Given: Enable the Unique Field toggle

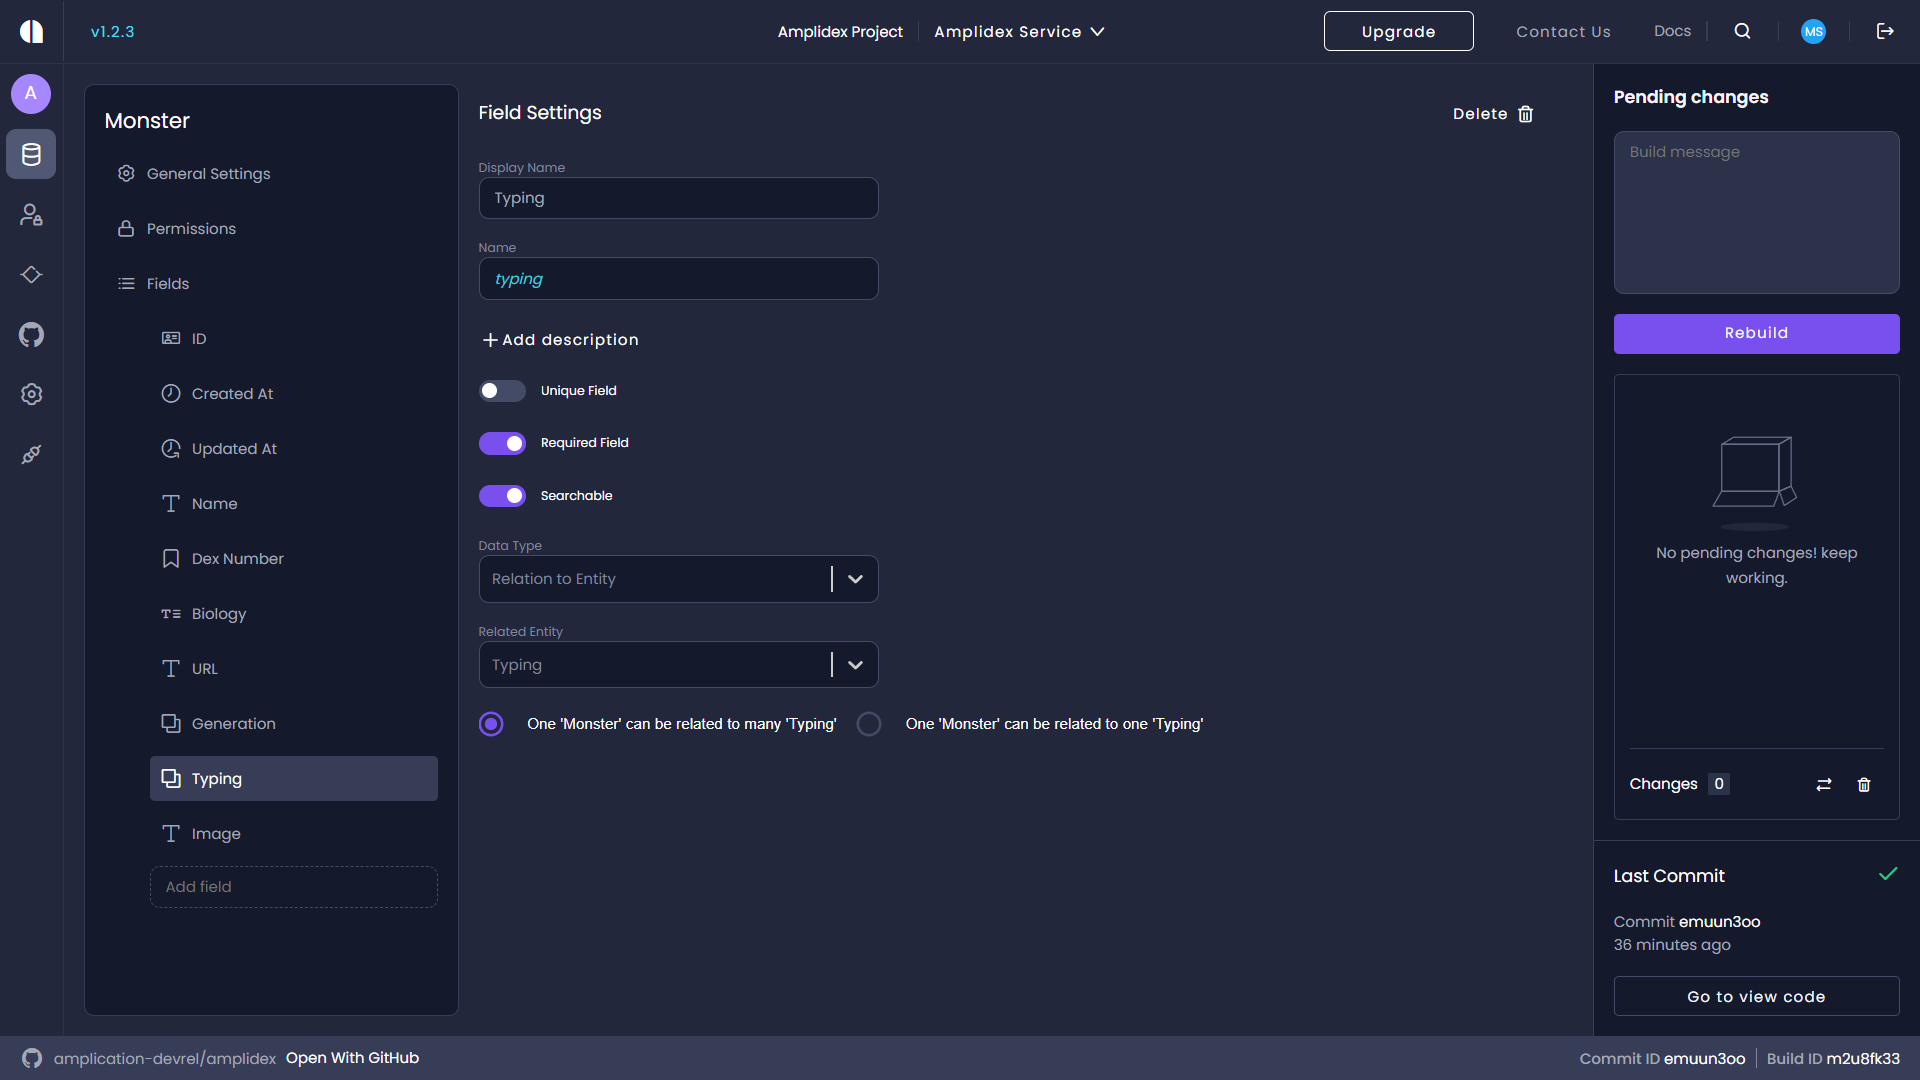Looking at the screenshot, I should [x=503, y=390].
